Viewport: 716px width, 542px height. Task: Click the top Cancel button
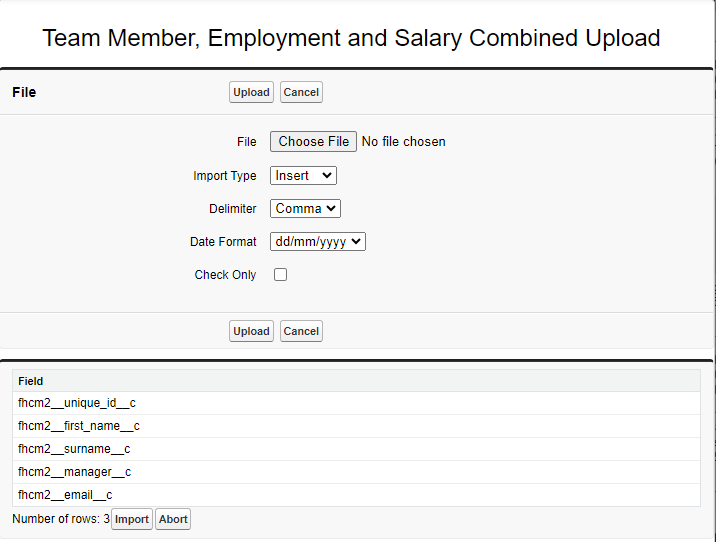pyautogui.click(x=301, y=93)
